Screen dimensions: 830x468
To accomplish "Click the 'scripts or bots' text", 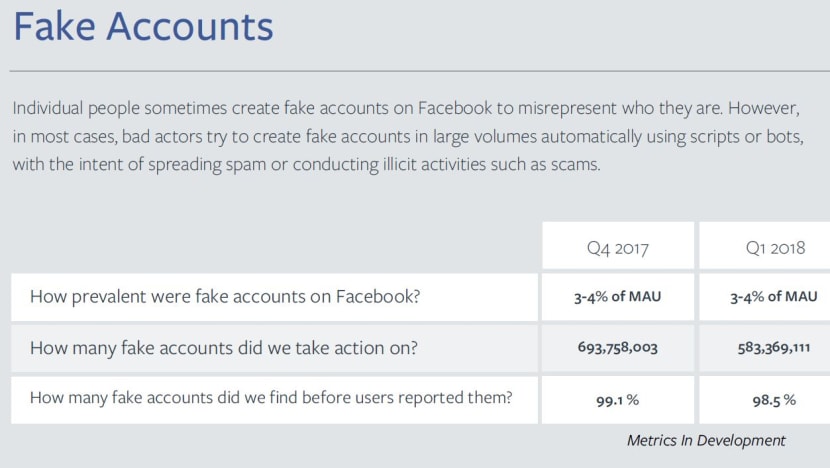I will [x=748, y=137].
